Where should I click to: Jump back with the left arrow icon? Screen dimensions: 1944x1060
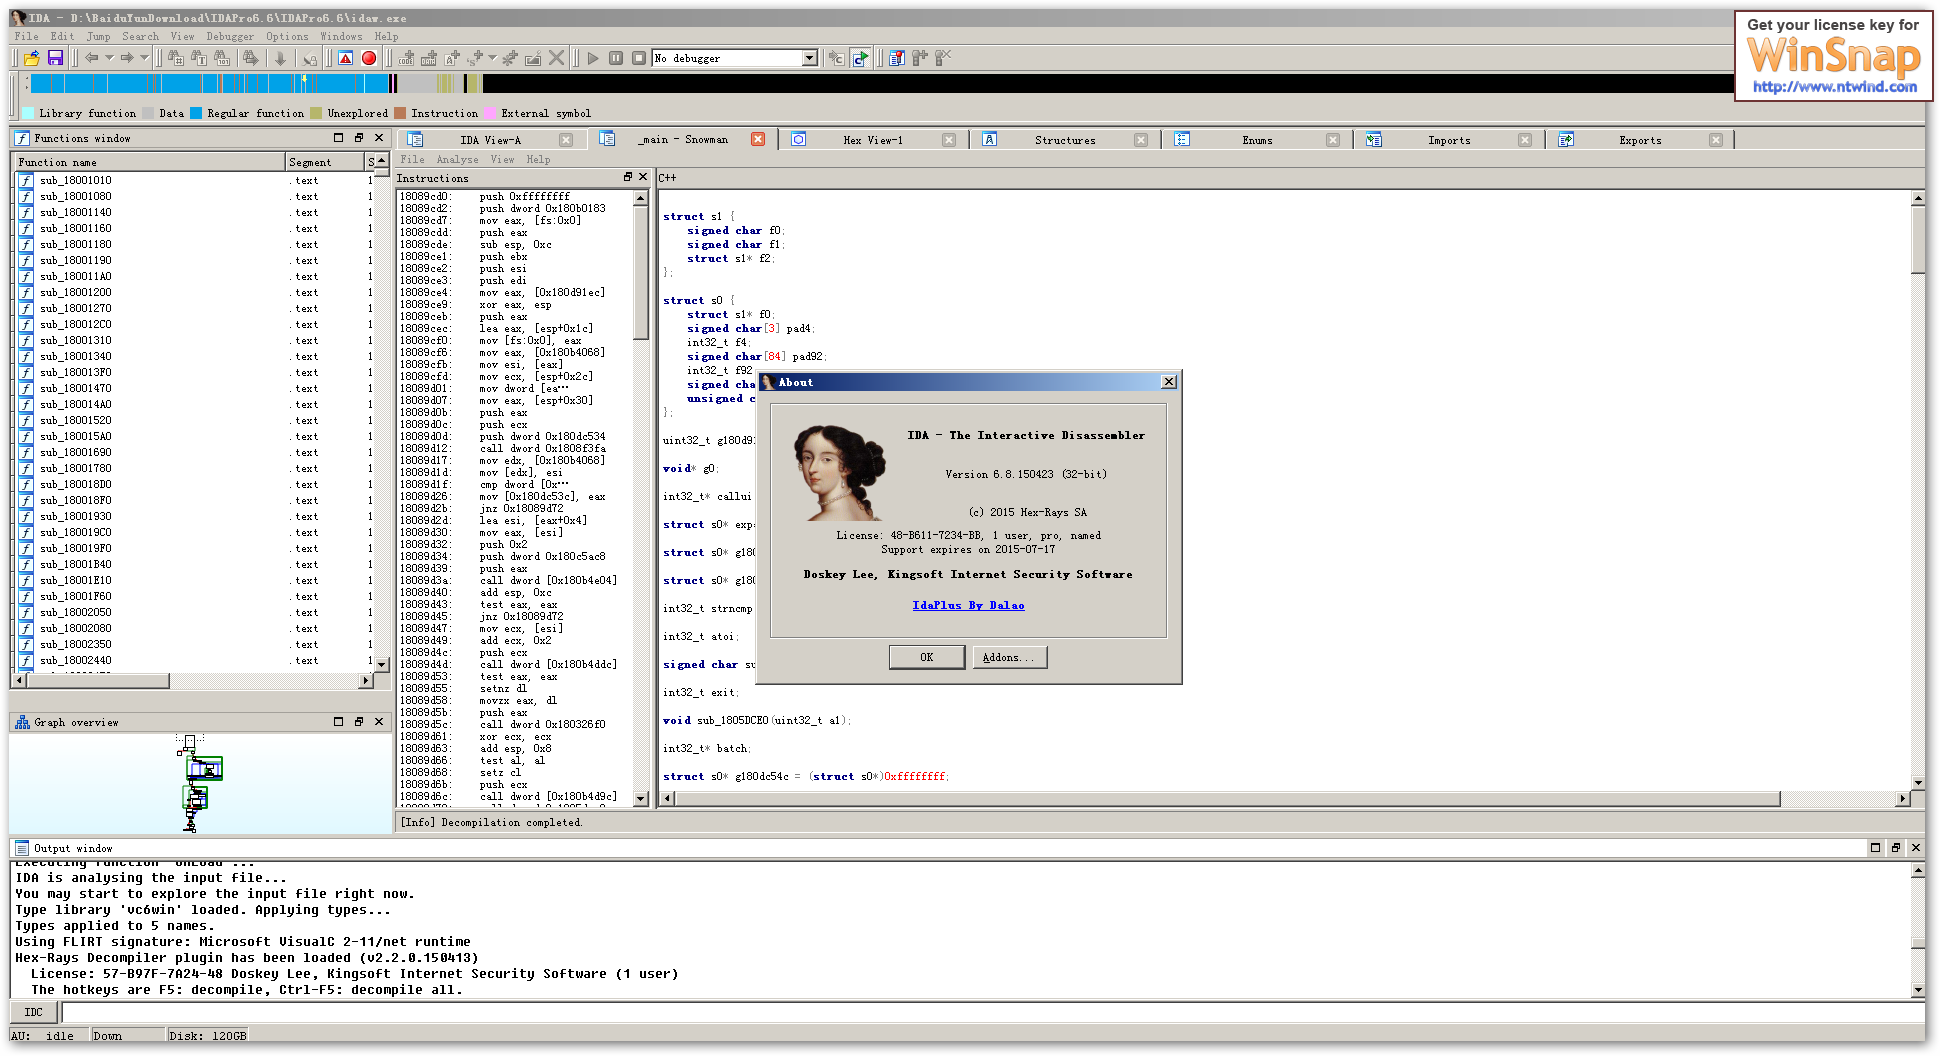pos(91,58)
